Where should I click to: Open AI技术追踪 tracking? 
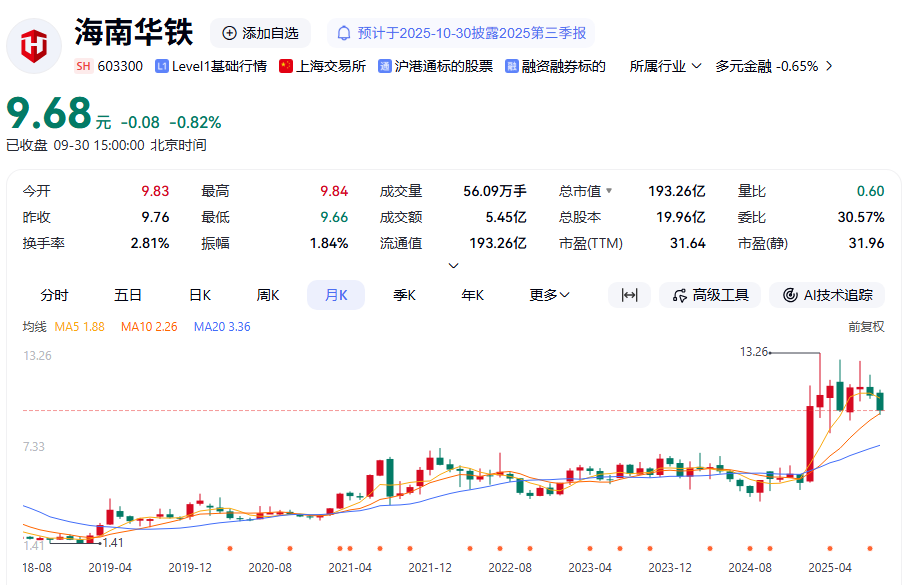click(828, 295)
